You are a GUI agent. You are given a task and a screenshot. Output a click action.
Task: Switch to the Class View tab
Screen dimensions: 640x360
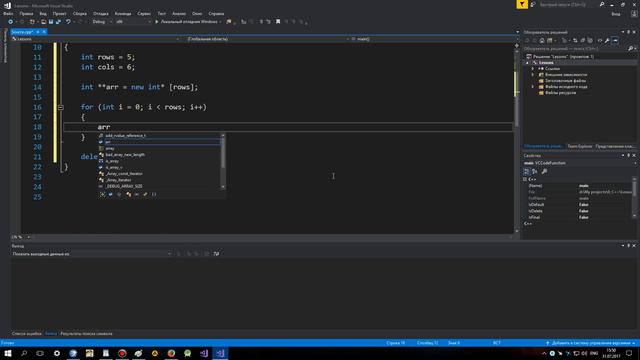tap(615, 146)
